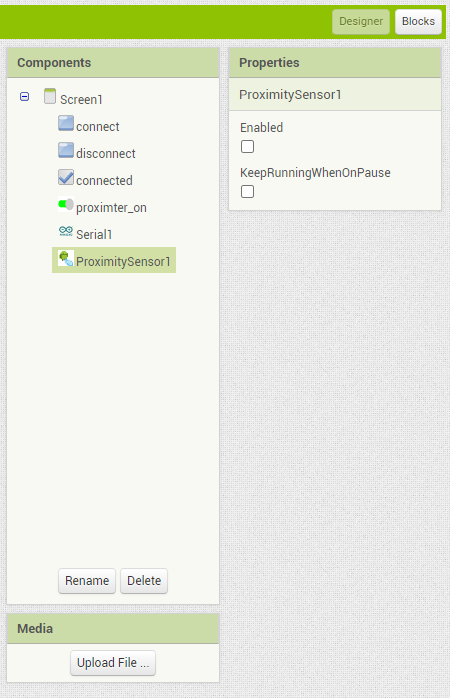Collapse the Screen1 component tree
Viewport: 450px width, 698px height.
[24, 96]
